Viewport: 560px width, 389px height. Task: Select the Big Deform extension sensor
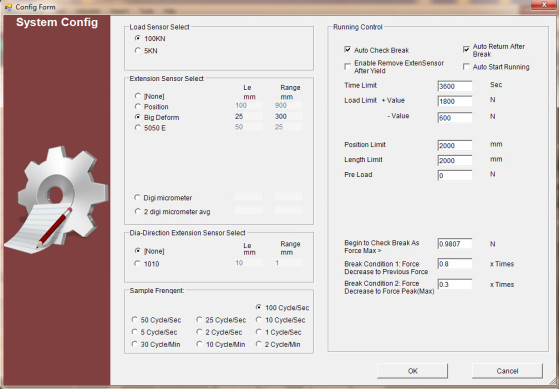pyautogui.click(x=138, y=117)
